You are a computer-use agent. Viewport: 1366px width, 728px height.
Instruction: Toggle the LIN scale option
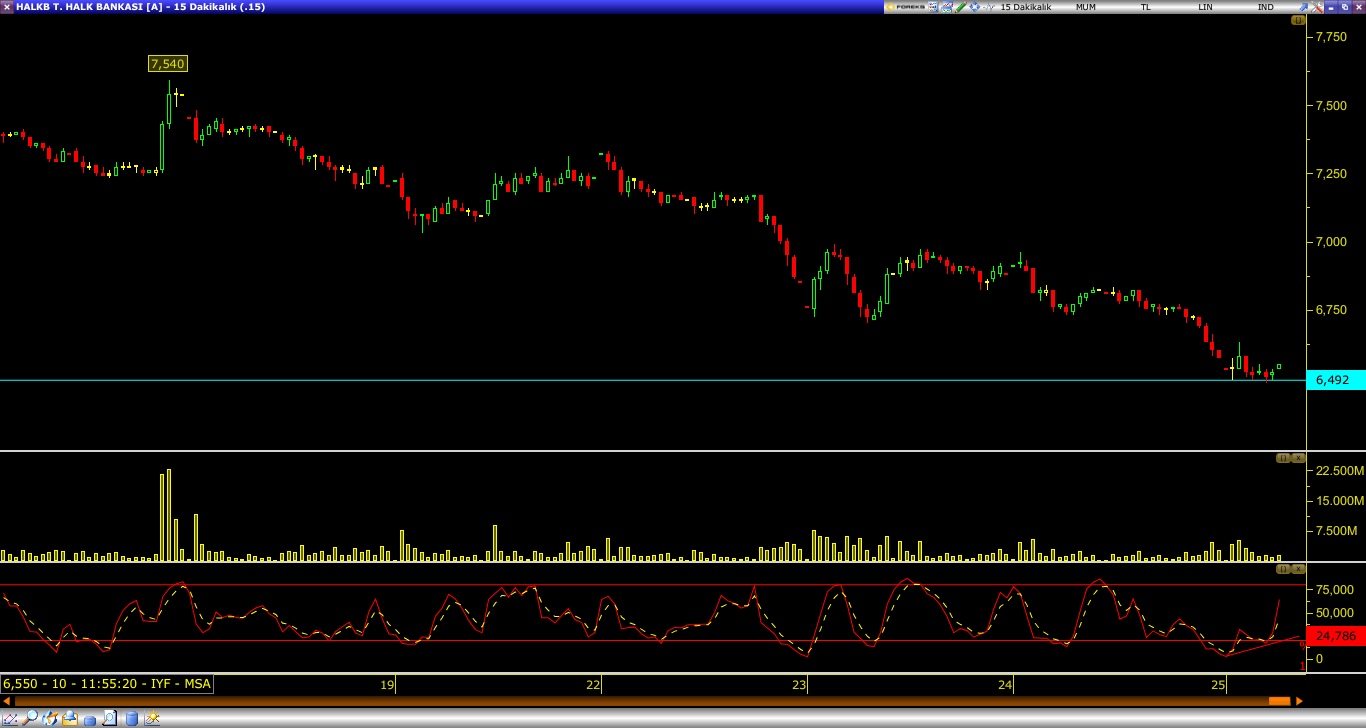[1205, 7]
